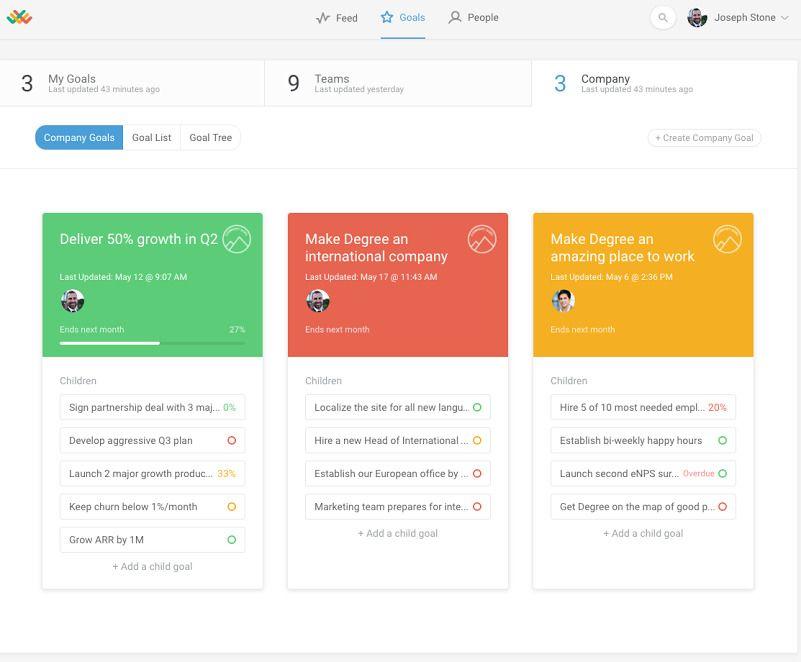This screenshot has height=662, width=801.
Task: Select the Goal List view
Action: (x=152, y=137)
